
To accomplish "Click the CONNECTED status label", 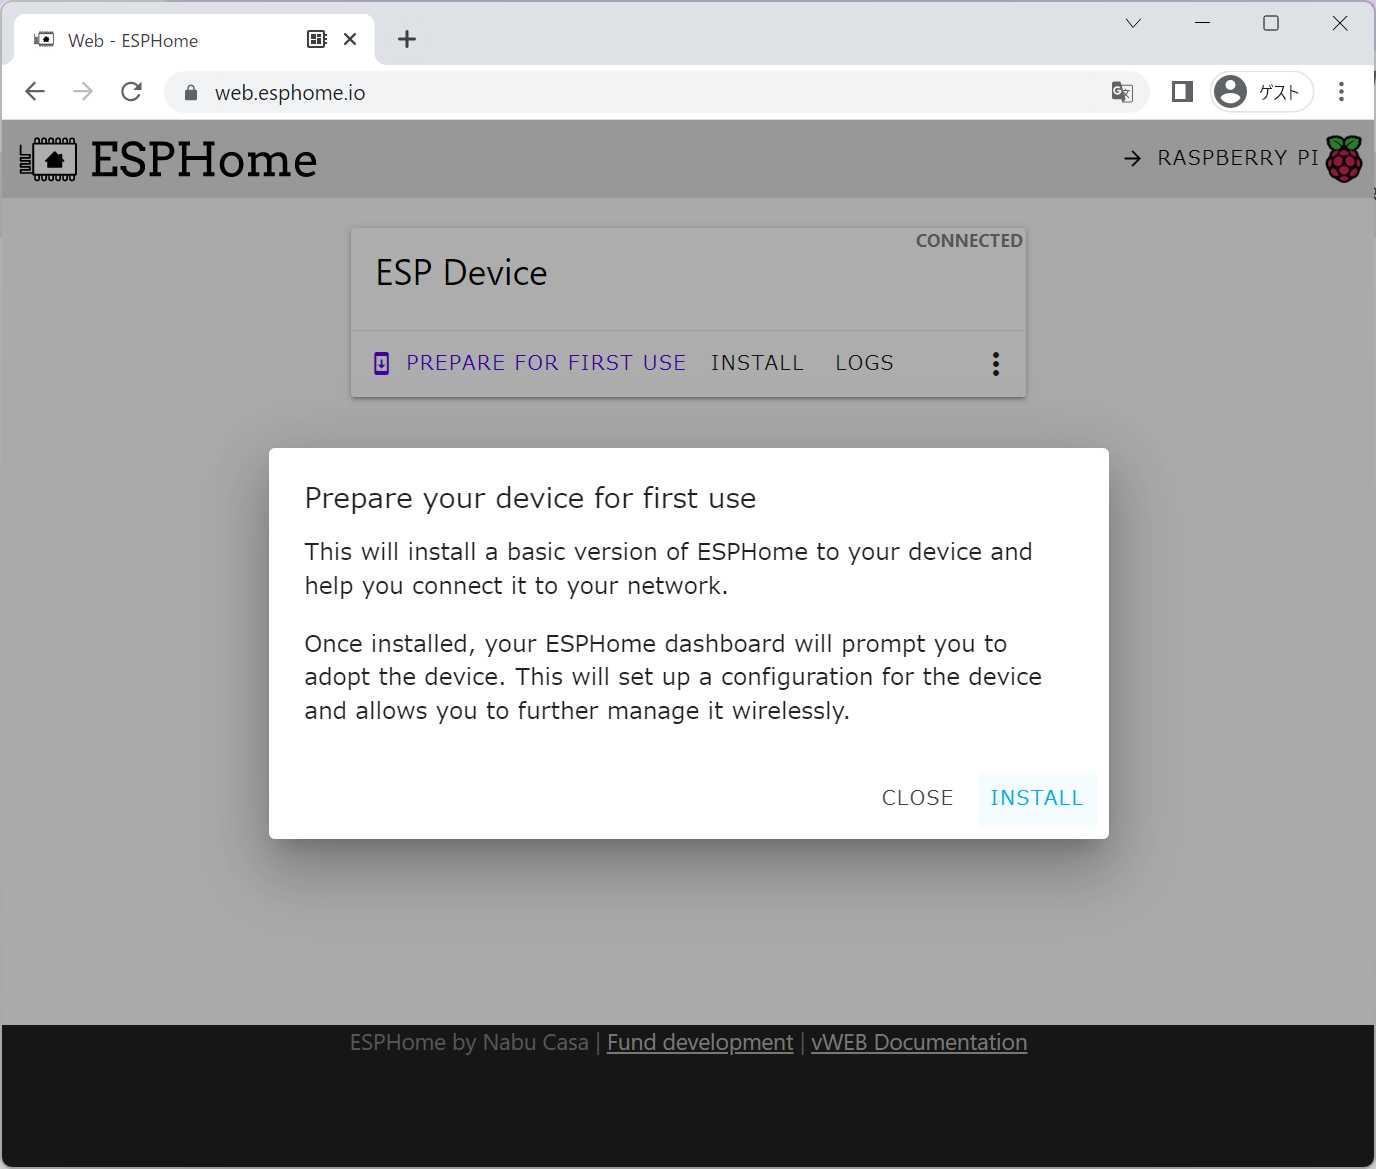I will 968,240.
